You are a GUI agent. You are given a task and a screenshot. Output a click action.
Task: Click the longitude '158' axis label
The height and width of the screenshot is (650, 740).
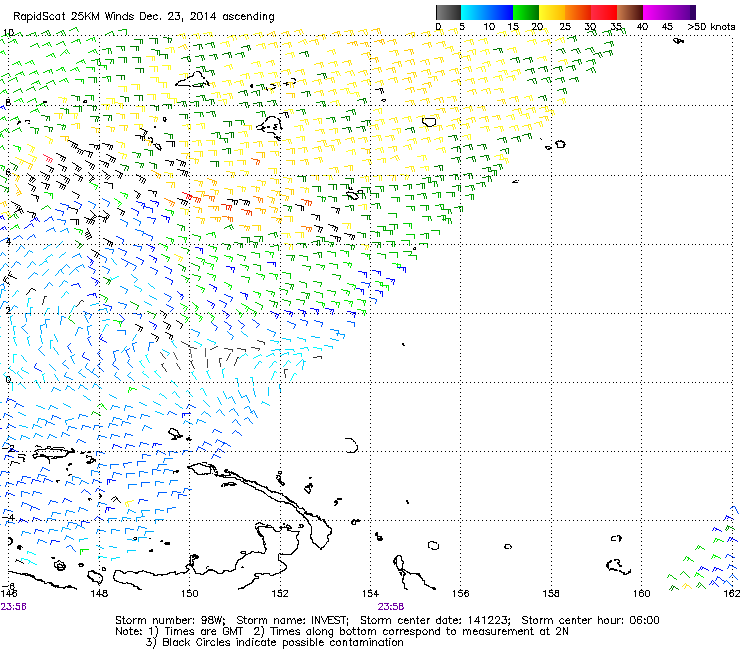coord(551,594)
